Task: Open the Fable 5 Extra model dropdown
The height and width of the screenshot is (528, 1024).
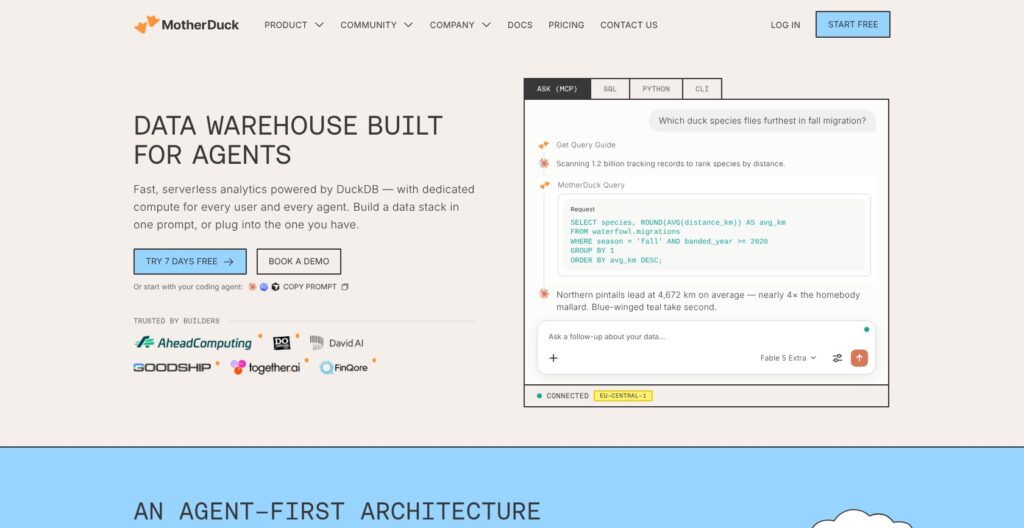Action: coord(788,358)
